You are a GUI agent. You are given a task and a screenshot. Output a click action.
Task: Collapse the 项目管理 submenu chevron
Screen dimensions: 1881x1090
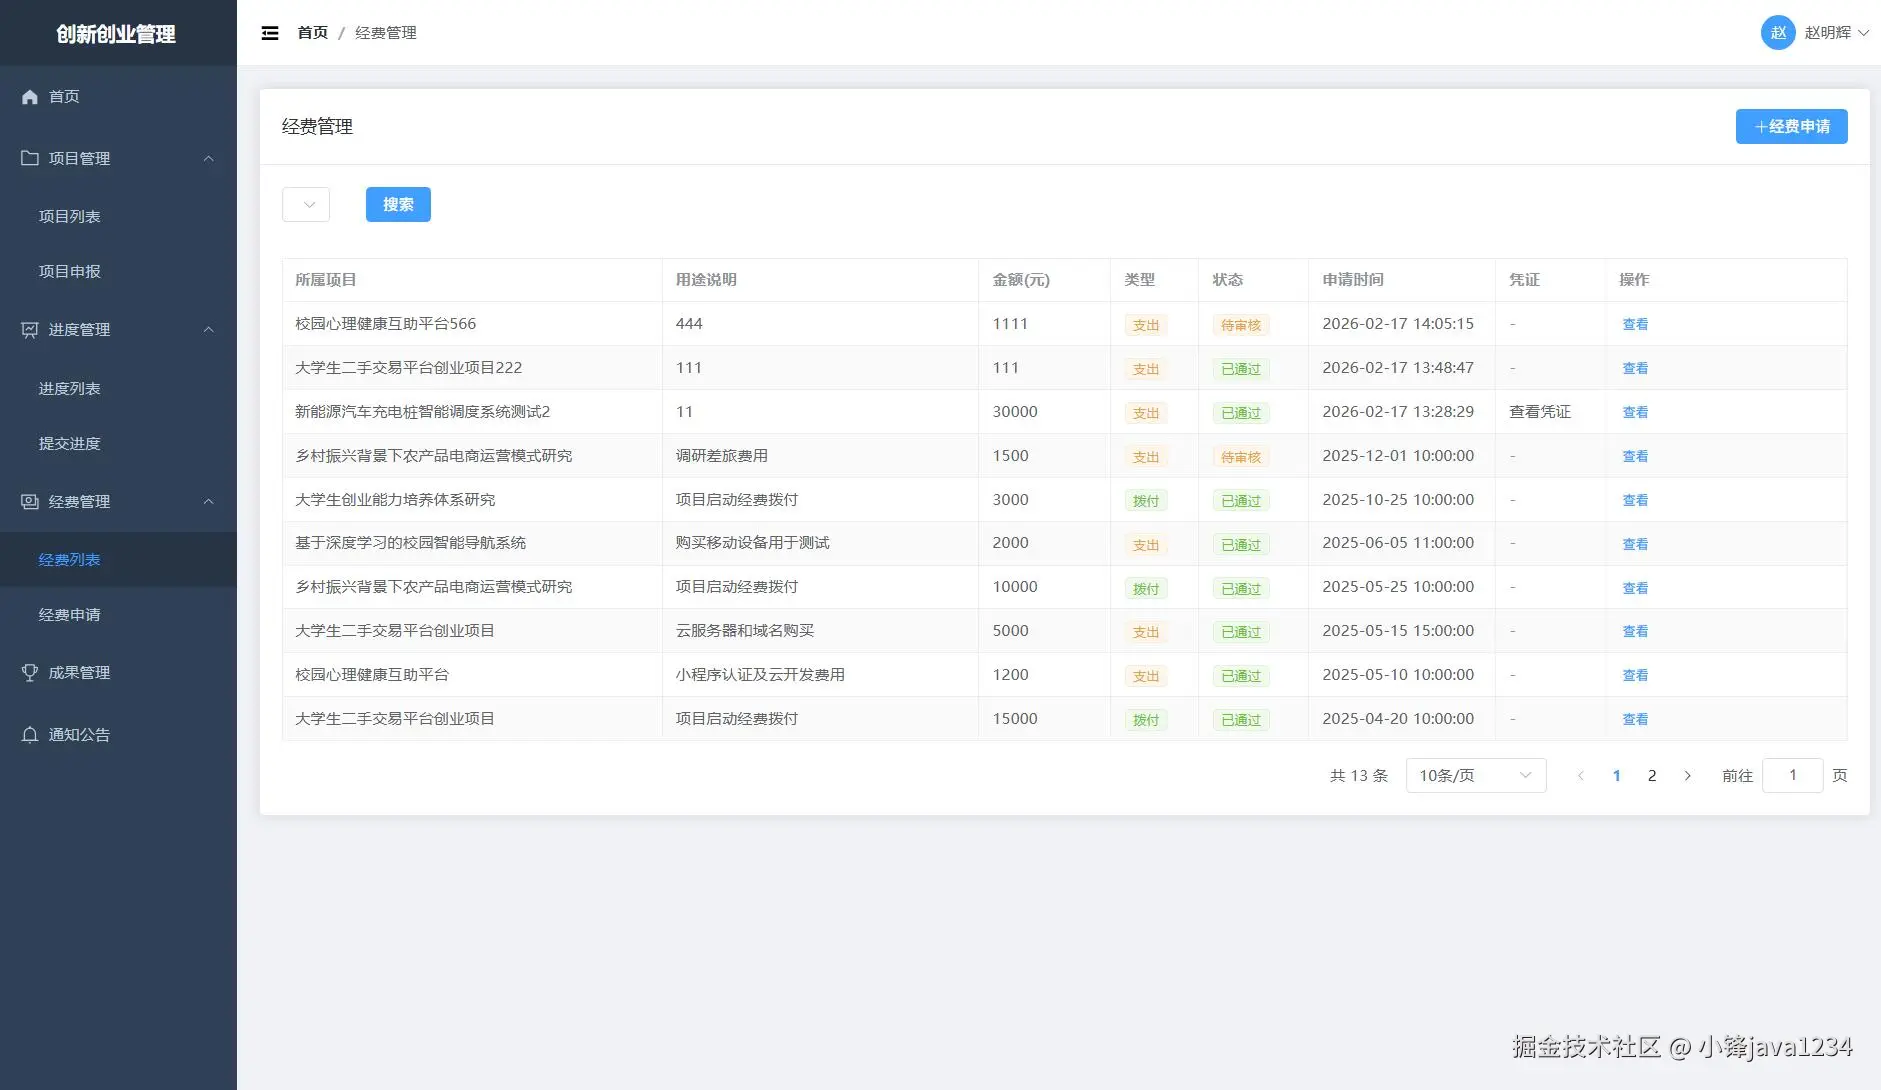(209, 159)
